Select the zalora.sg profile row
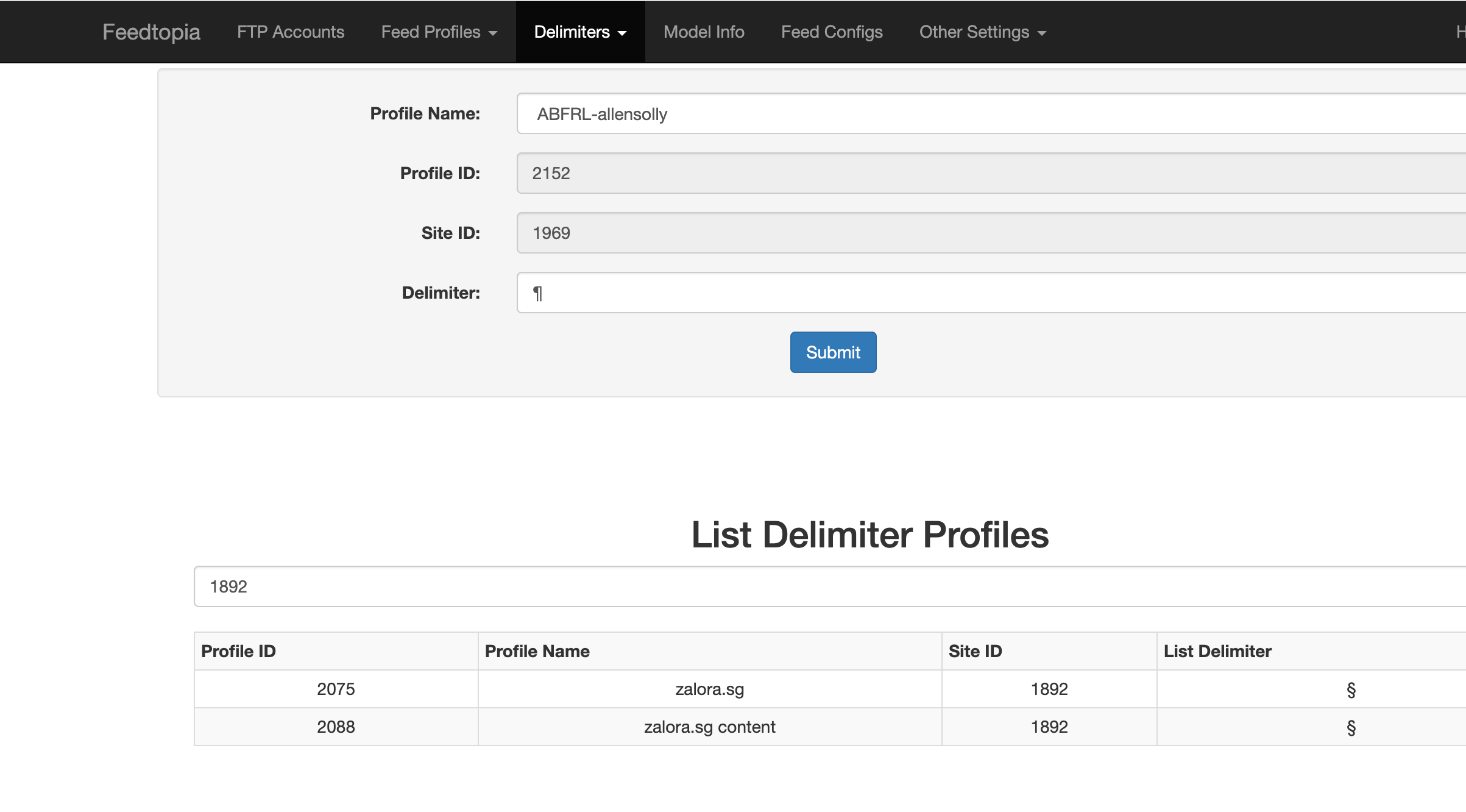The image size is (1466, 812). point(709,689)
